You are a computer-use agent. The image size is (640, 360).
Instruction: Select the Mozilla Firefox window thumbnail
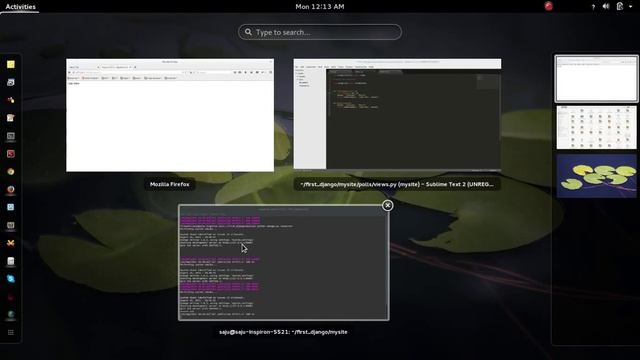[x=170, y=115]
